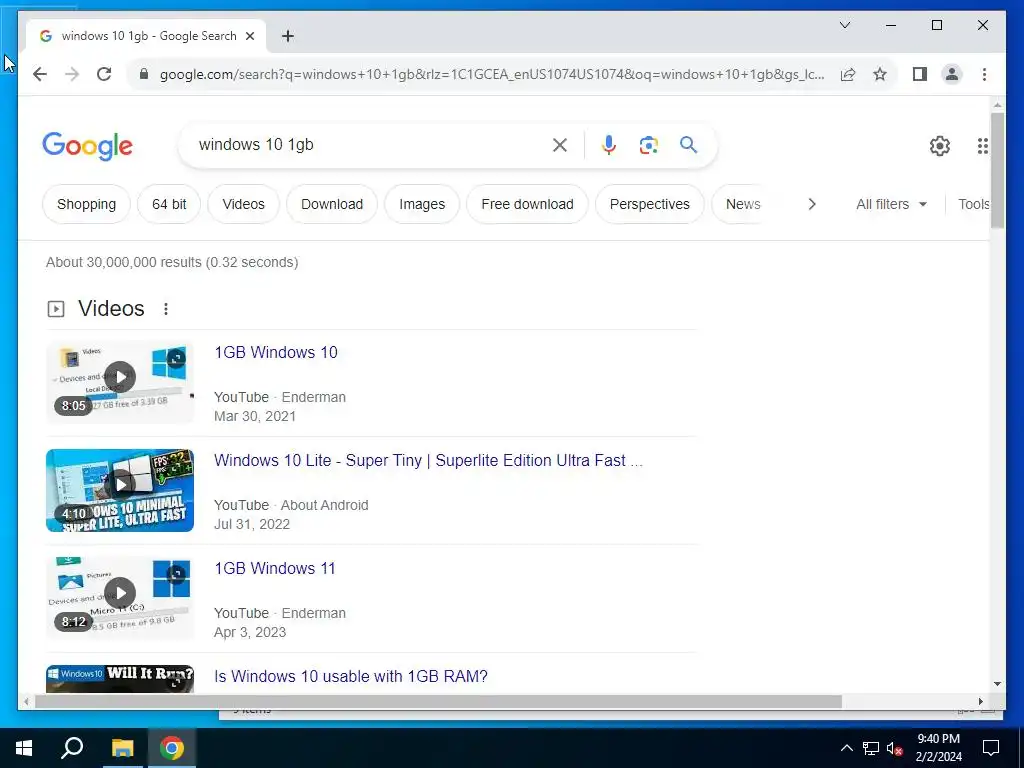Click the 'Apr 3, 2023' date text

250,632
